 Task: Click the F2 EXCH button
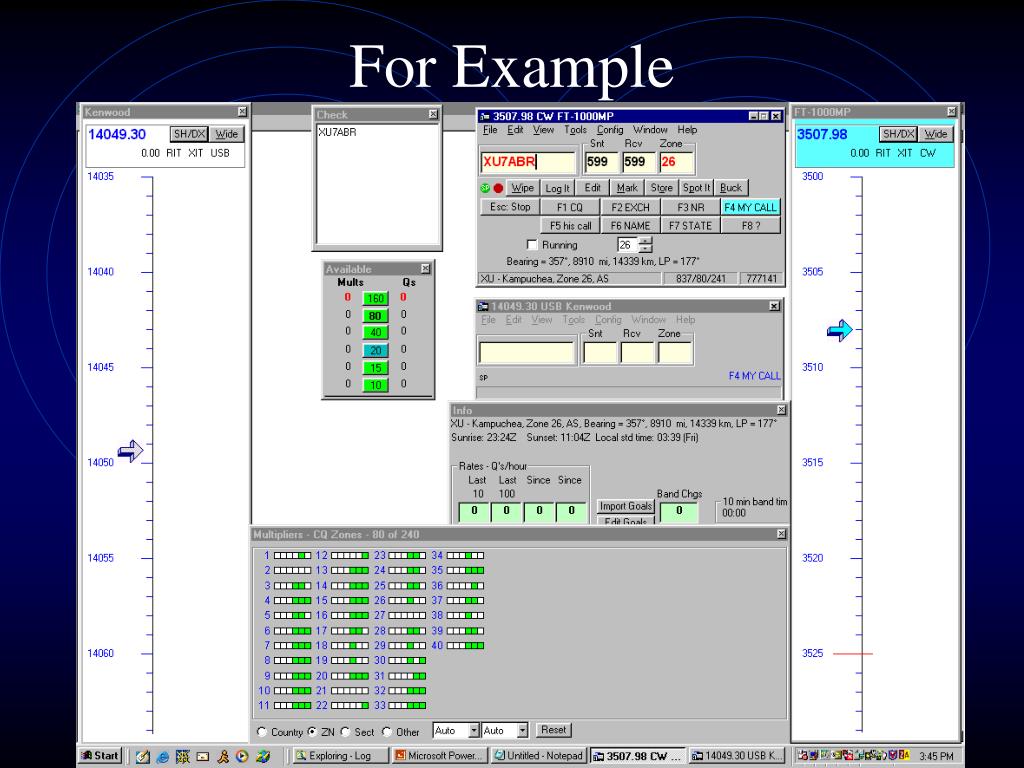[x=630, y=208]
